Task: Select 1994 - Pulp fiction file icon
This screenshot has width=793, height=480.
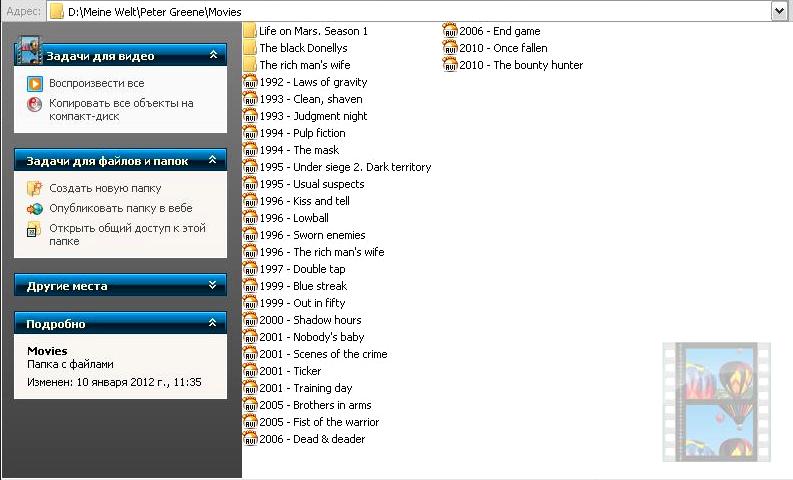Action: pyautogui.click(x=250, y=133)
